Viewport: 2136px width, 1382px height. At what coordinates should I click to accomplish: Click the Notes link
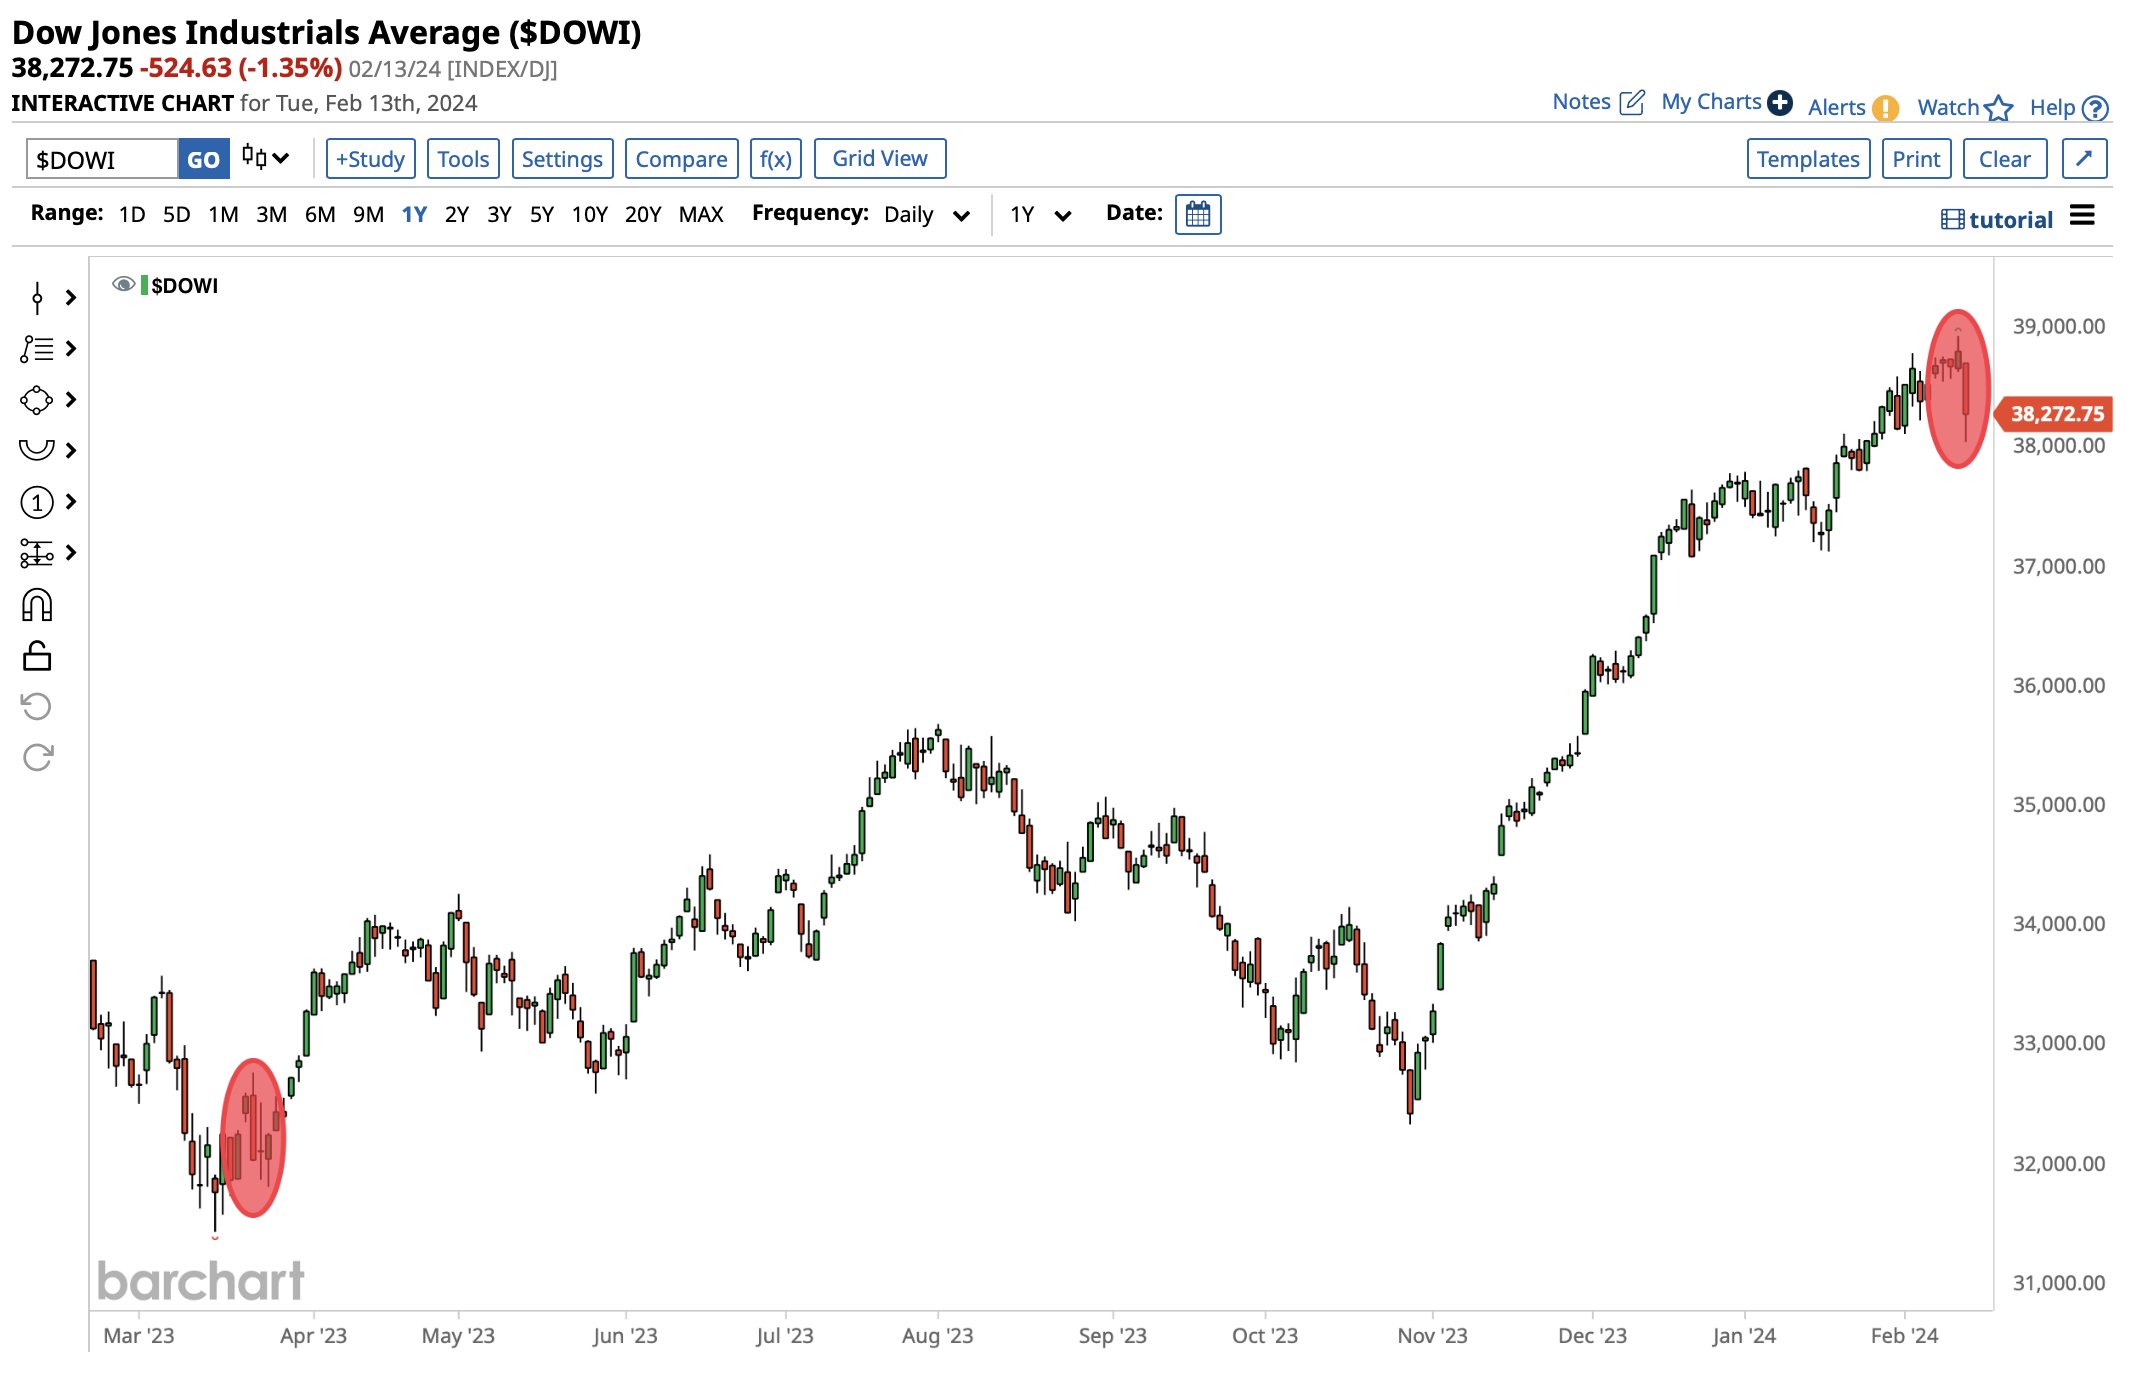pyautogui.click(x=1581, y=102)
